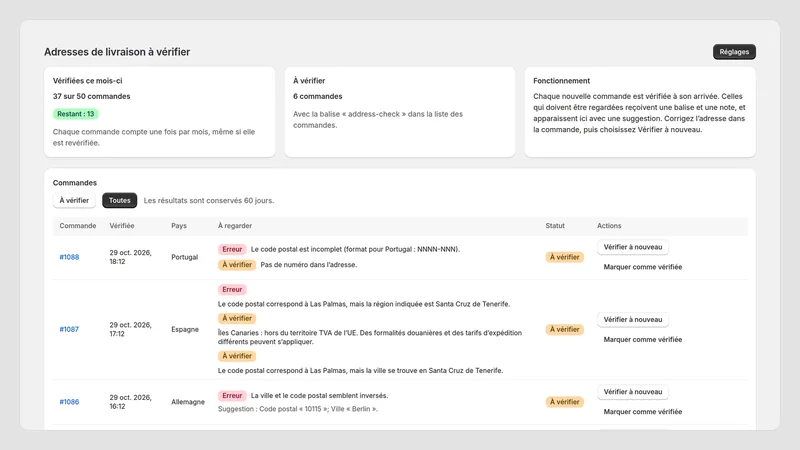Viewport: 800px width, 450px height.
Task: Click Vérifier à nouveau for order #1088
Action: pos(633,247)
